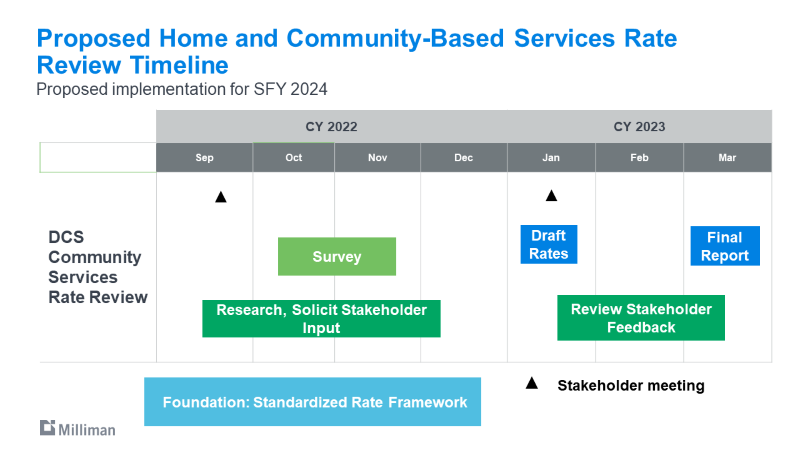Select the Review Stakeholder Feedback bar
Viewport: 800px width, 450px height.
point(641,318)
